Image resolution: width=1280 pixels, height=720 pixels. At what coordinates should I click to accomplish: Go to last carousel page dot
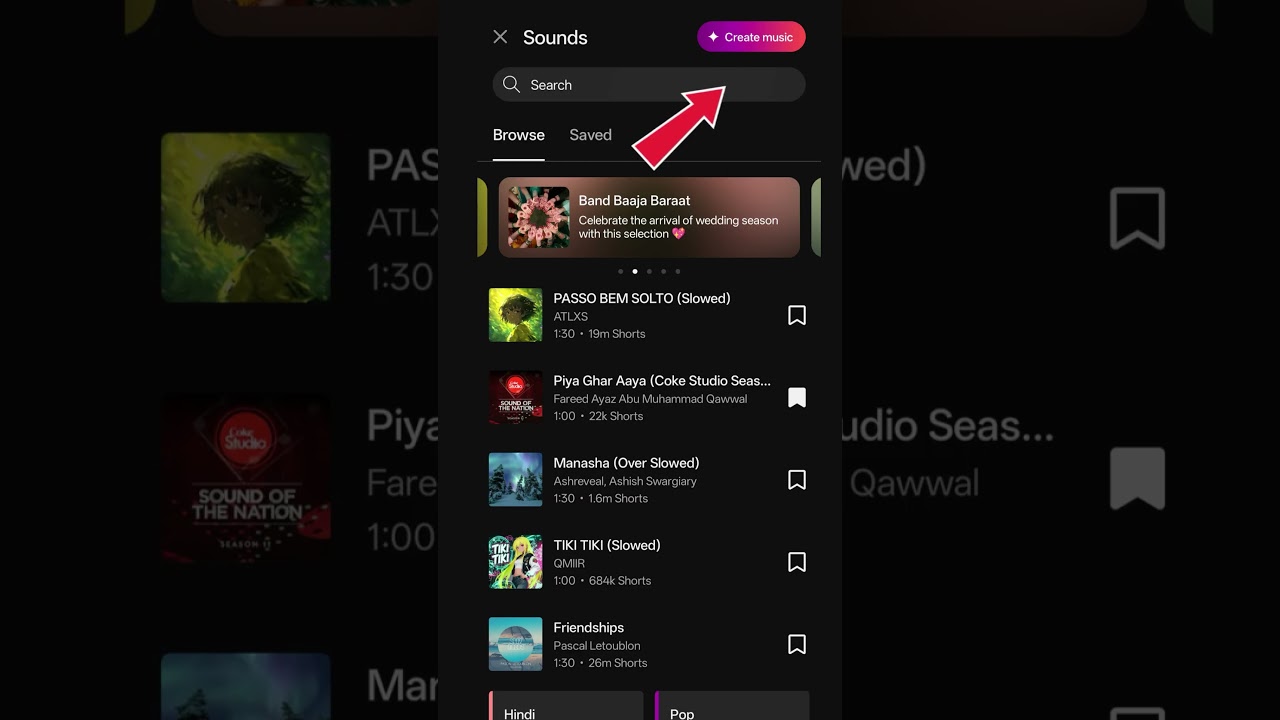click(x=677, y=271)
